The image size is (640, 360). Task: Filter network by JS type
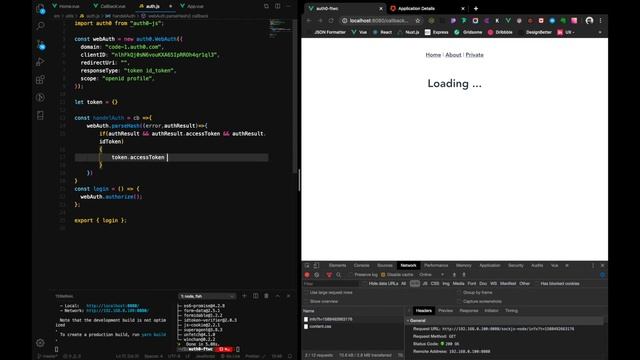coord(425,284)
